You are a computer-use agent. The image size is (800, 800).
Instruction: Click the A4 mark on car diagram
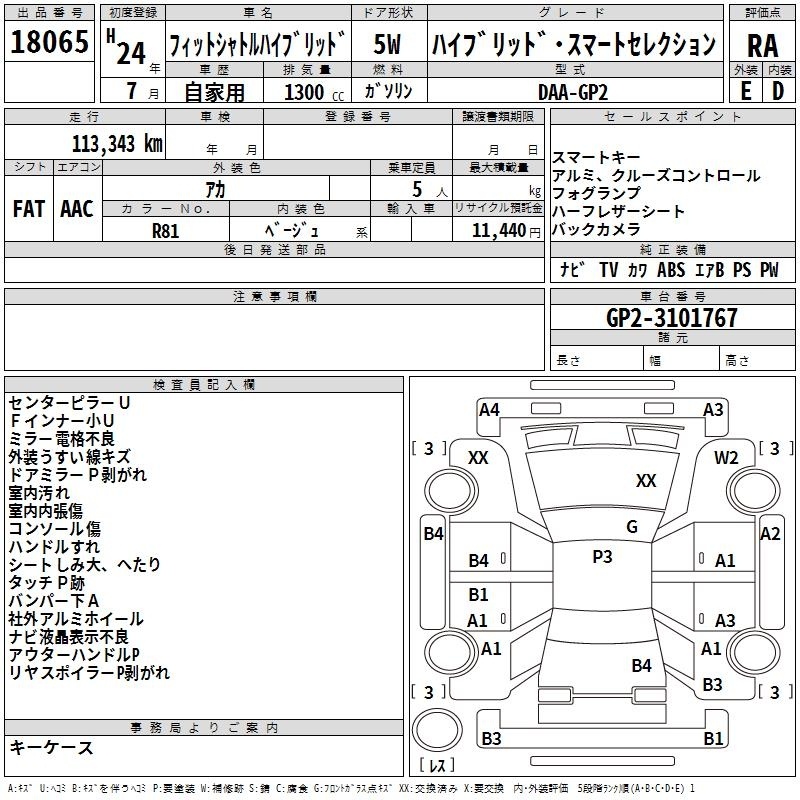click(x=489, y=410)
